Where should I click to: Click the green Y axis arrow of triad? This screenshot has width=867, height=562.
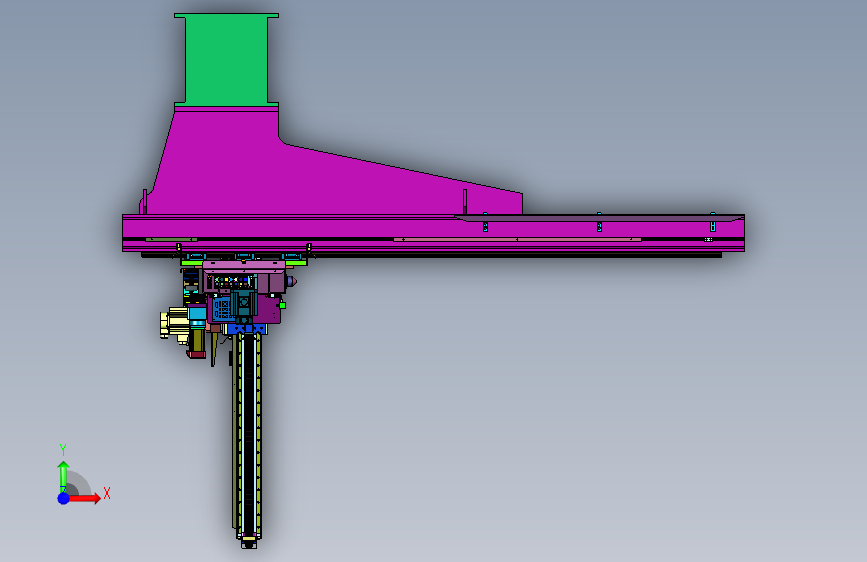pyautogui.click(x=63, y=476)
